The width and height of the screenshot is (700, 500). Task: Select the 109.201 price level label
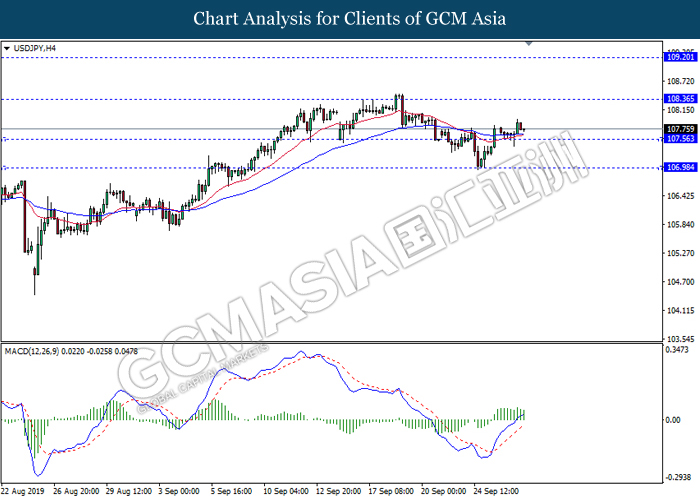pos(680,57)
